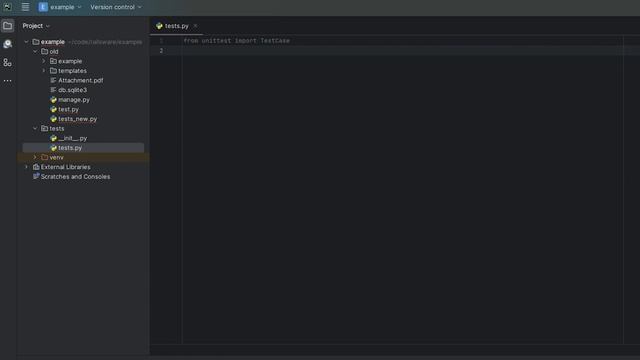Select Attachment.pdf in project tree
The height and width of the screenshot is (360, 640).
80,80
